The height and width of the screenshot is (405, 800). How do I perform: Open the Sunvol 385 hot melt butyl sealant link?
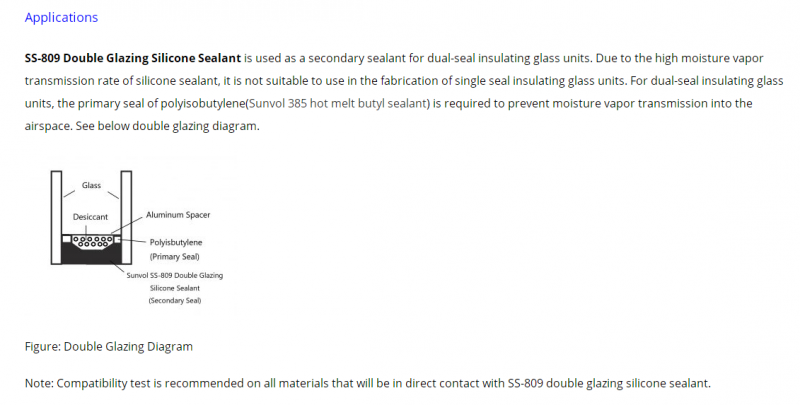(339, 104)
